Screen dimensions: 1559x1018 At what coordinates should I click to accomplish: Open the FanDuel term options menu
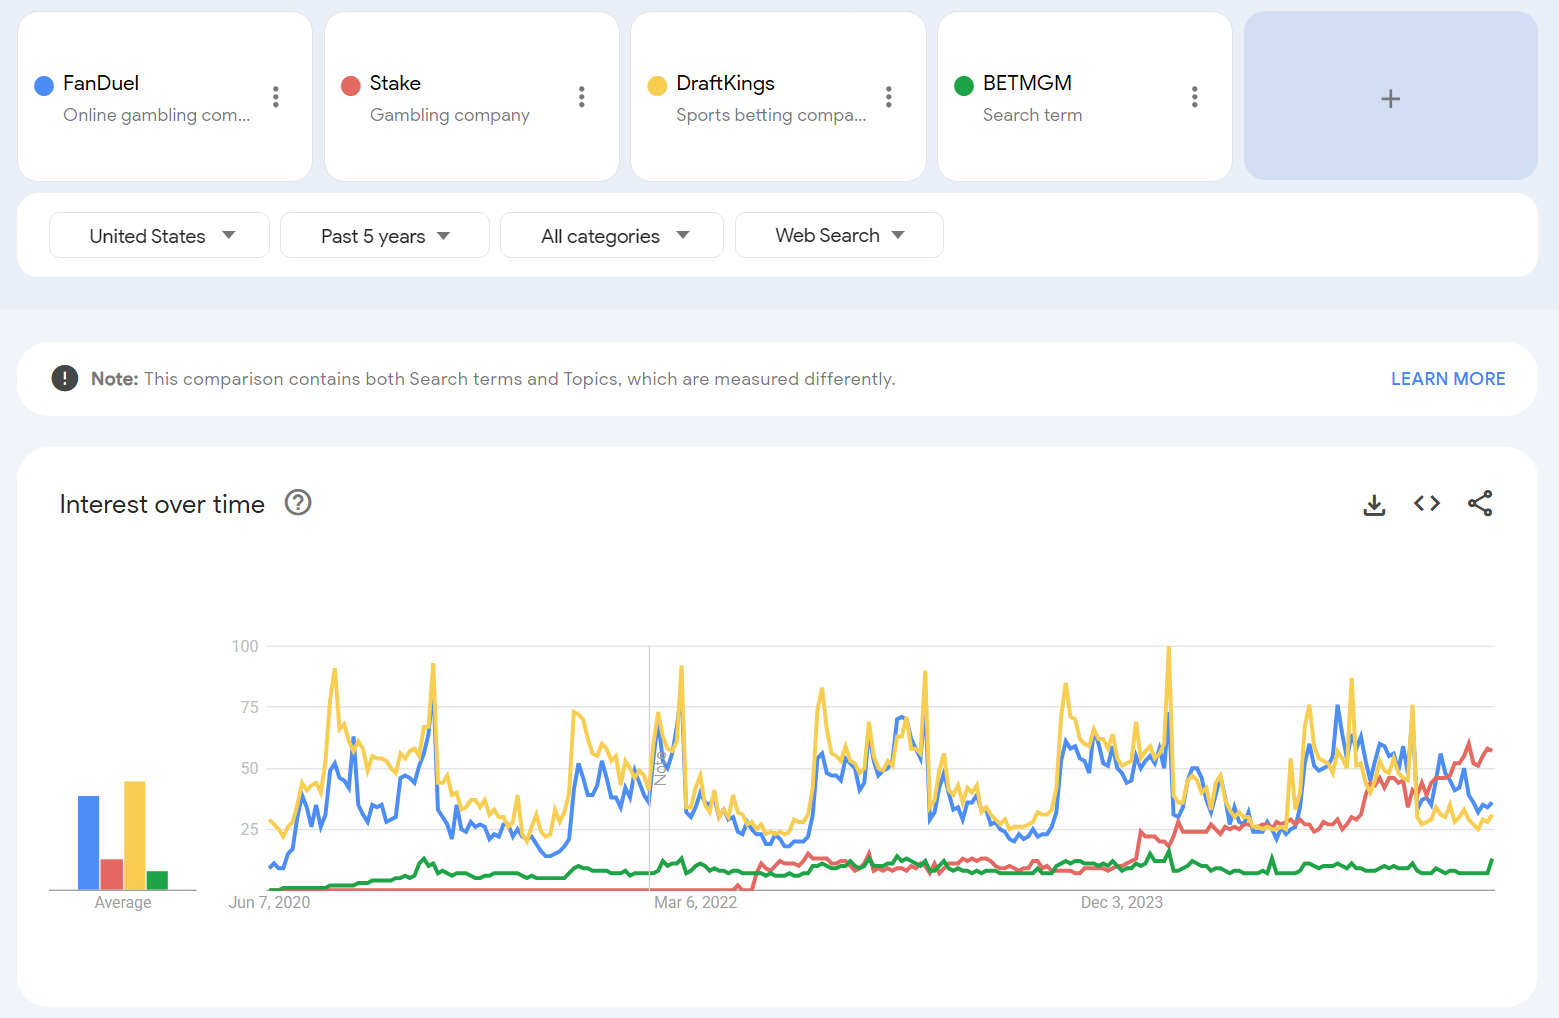click(275, 97)
